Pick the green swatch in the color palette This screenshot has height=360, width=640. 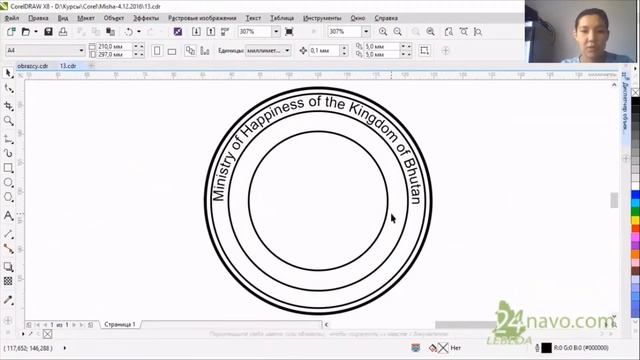click(636, 211)
